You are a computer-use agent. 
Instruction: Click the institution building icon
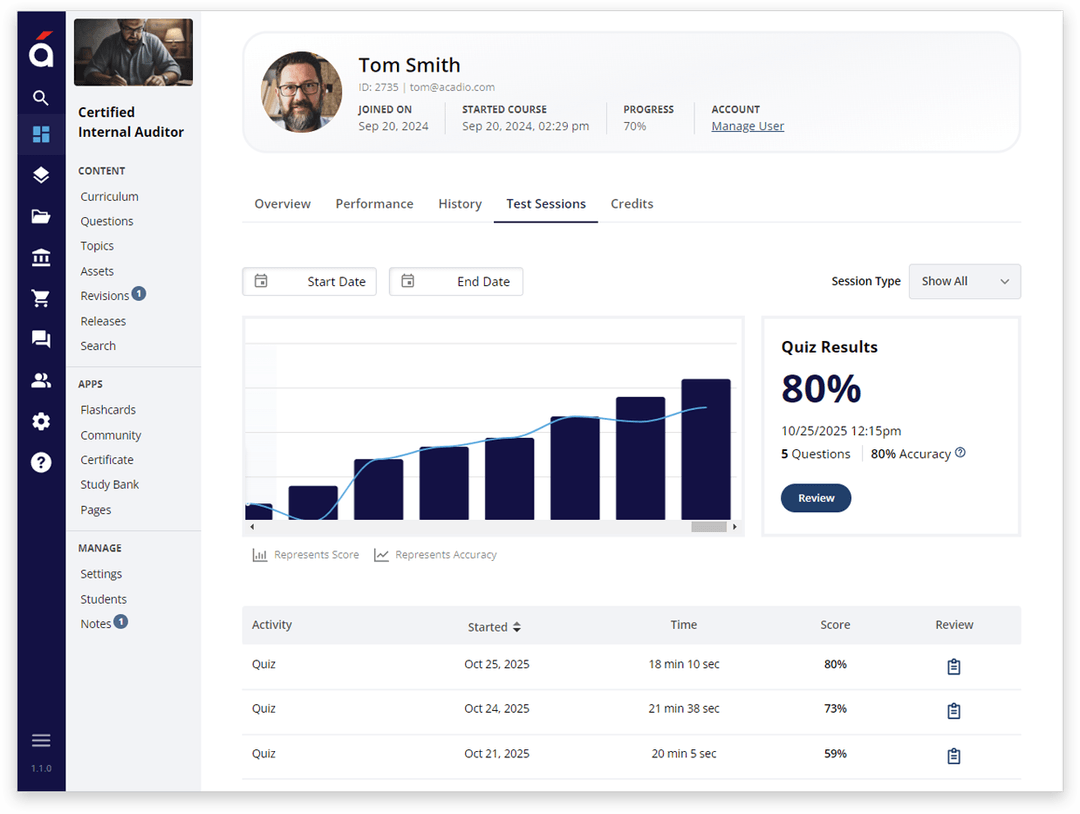point(41,258)
